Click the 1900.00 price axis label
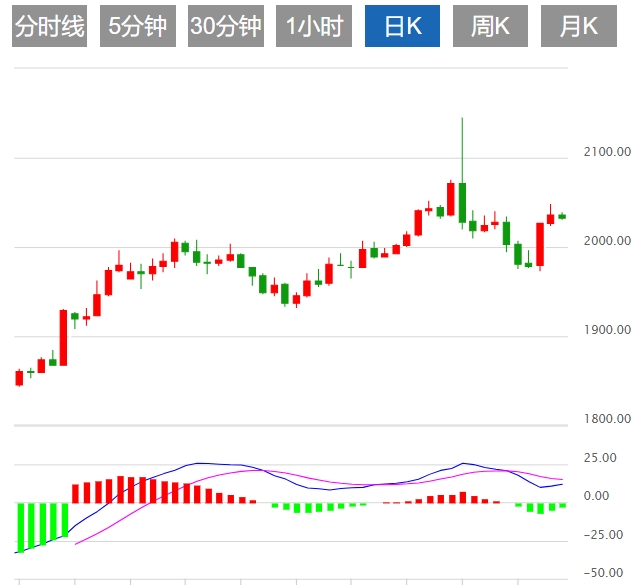This screenshot has width=633, height=585. tap(605, 330)
